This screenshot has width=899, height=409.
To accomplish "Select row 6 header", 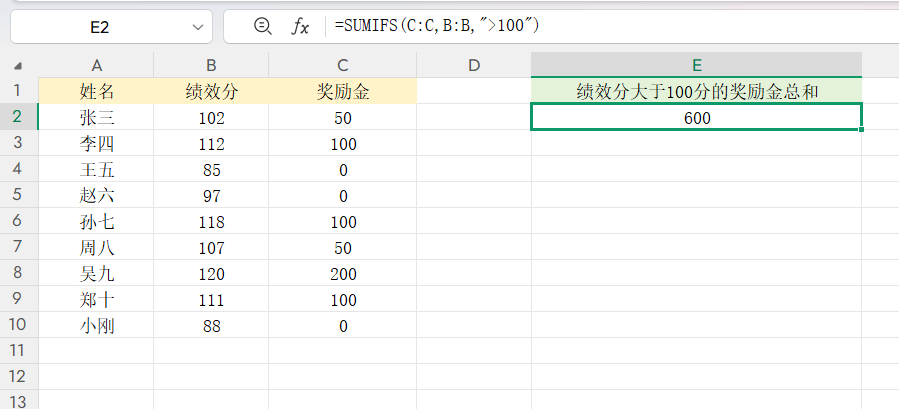I will 19,221.
